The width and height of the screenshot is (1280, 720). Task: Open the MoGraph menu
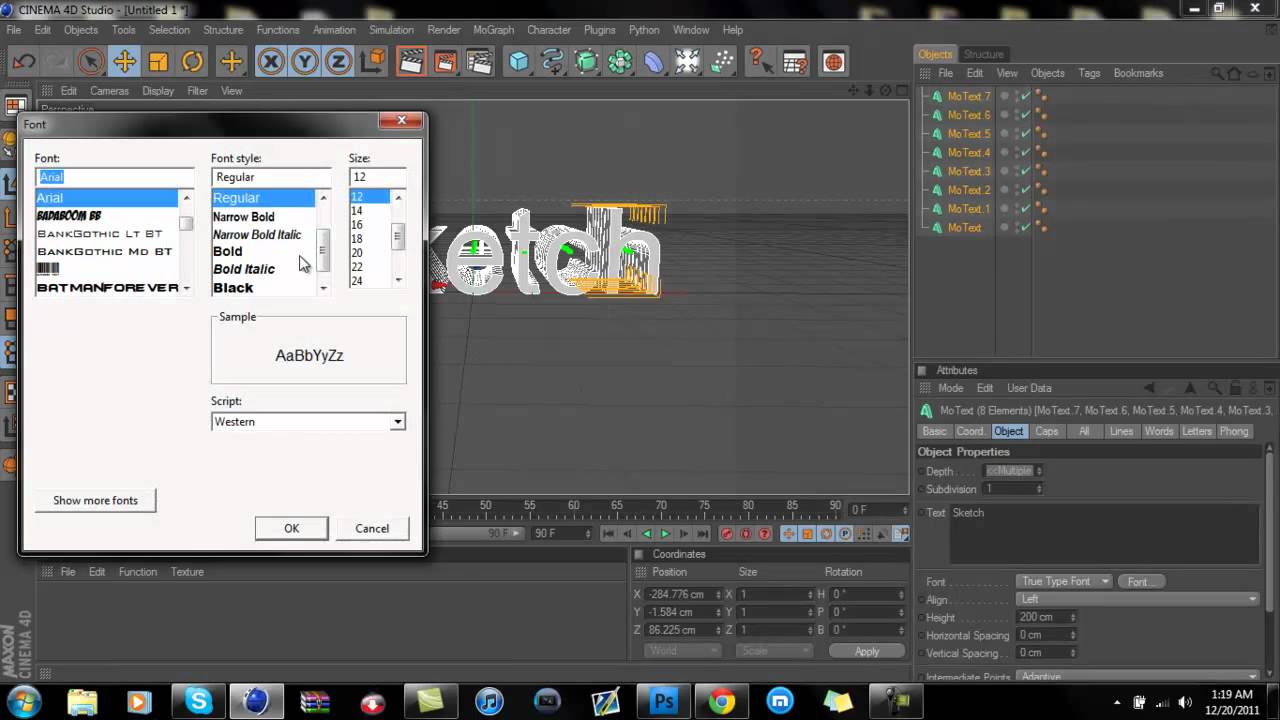[493, 30]
